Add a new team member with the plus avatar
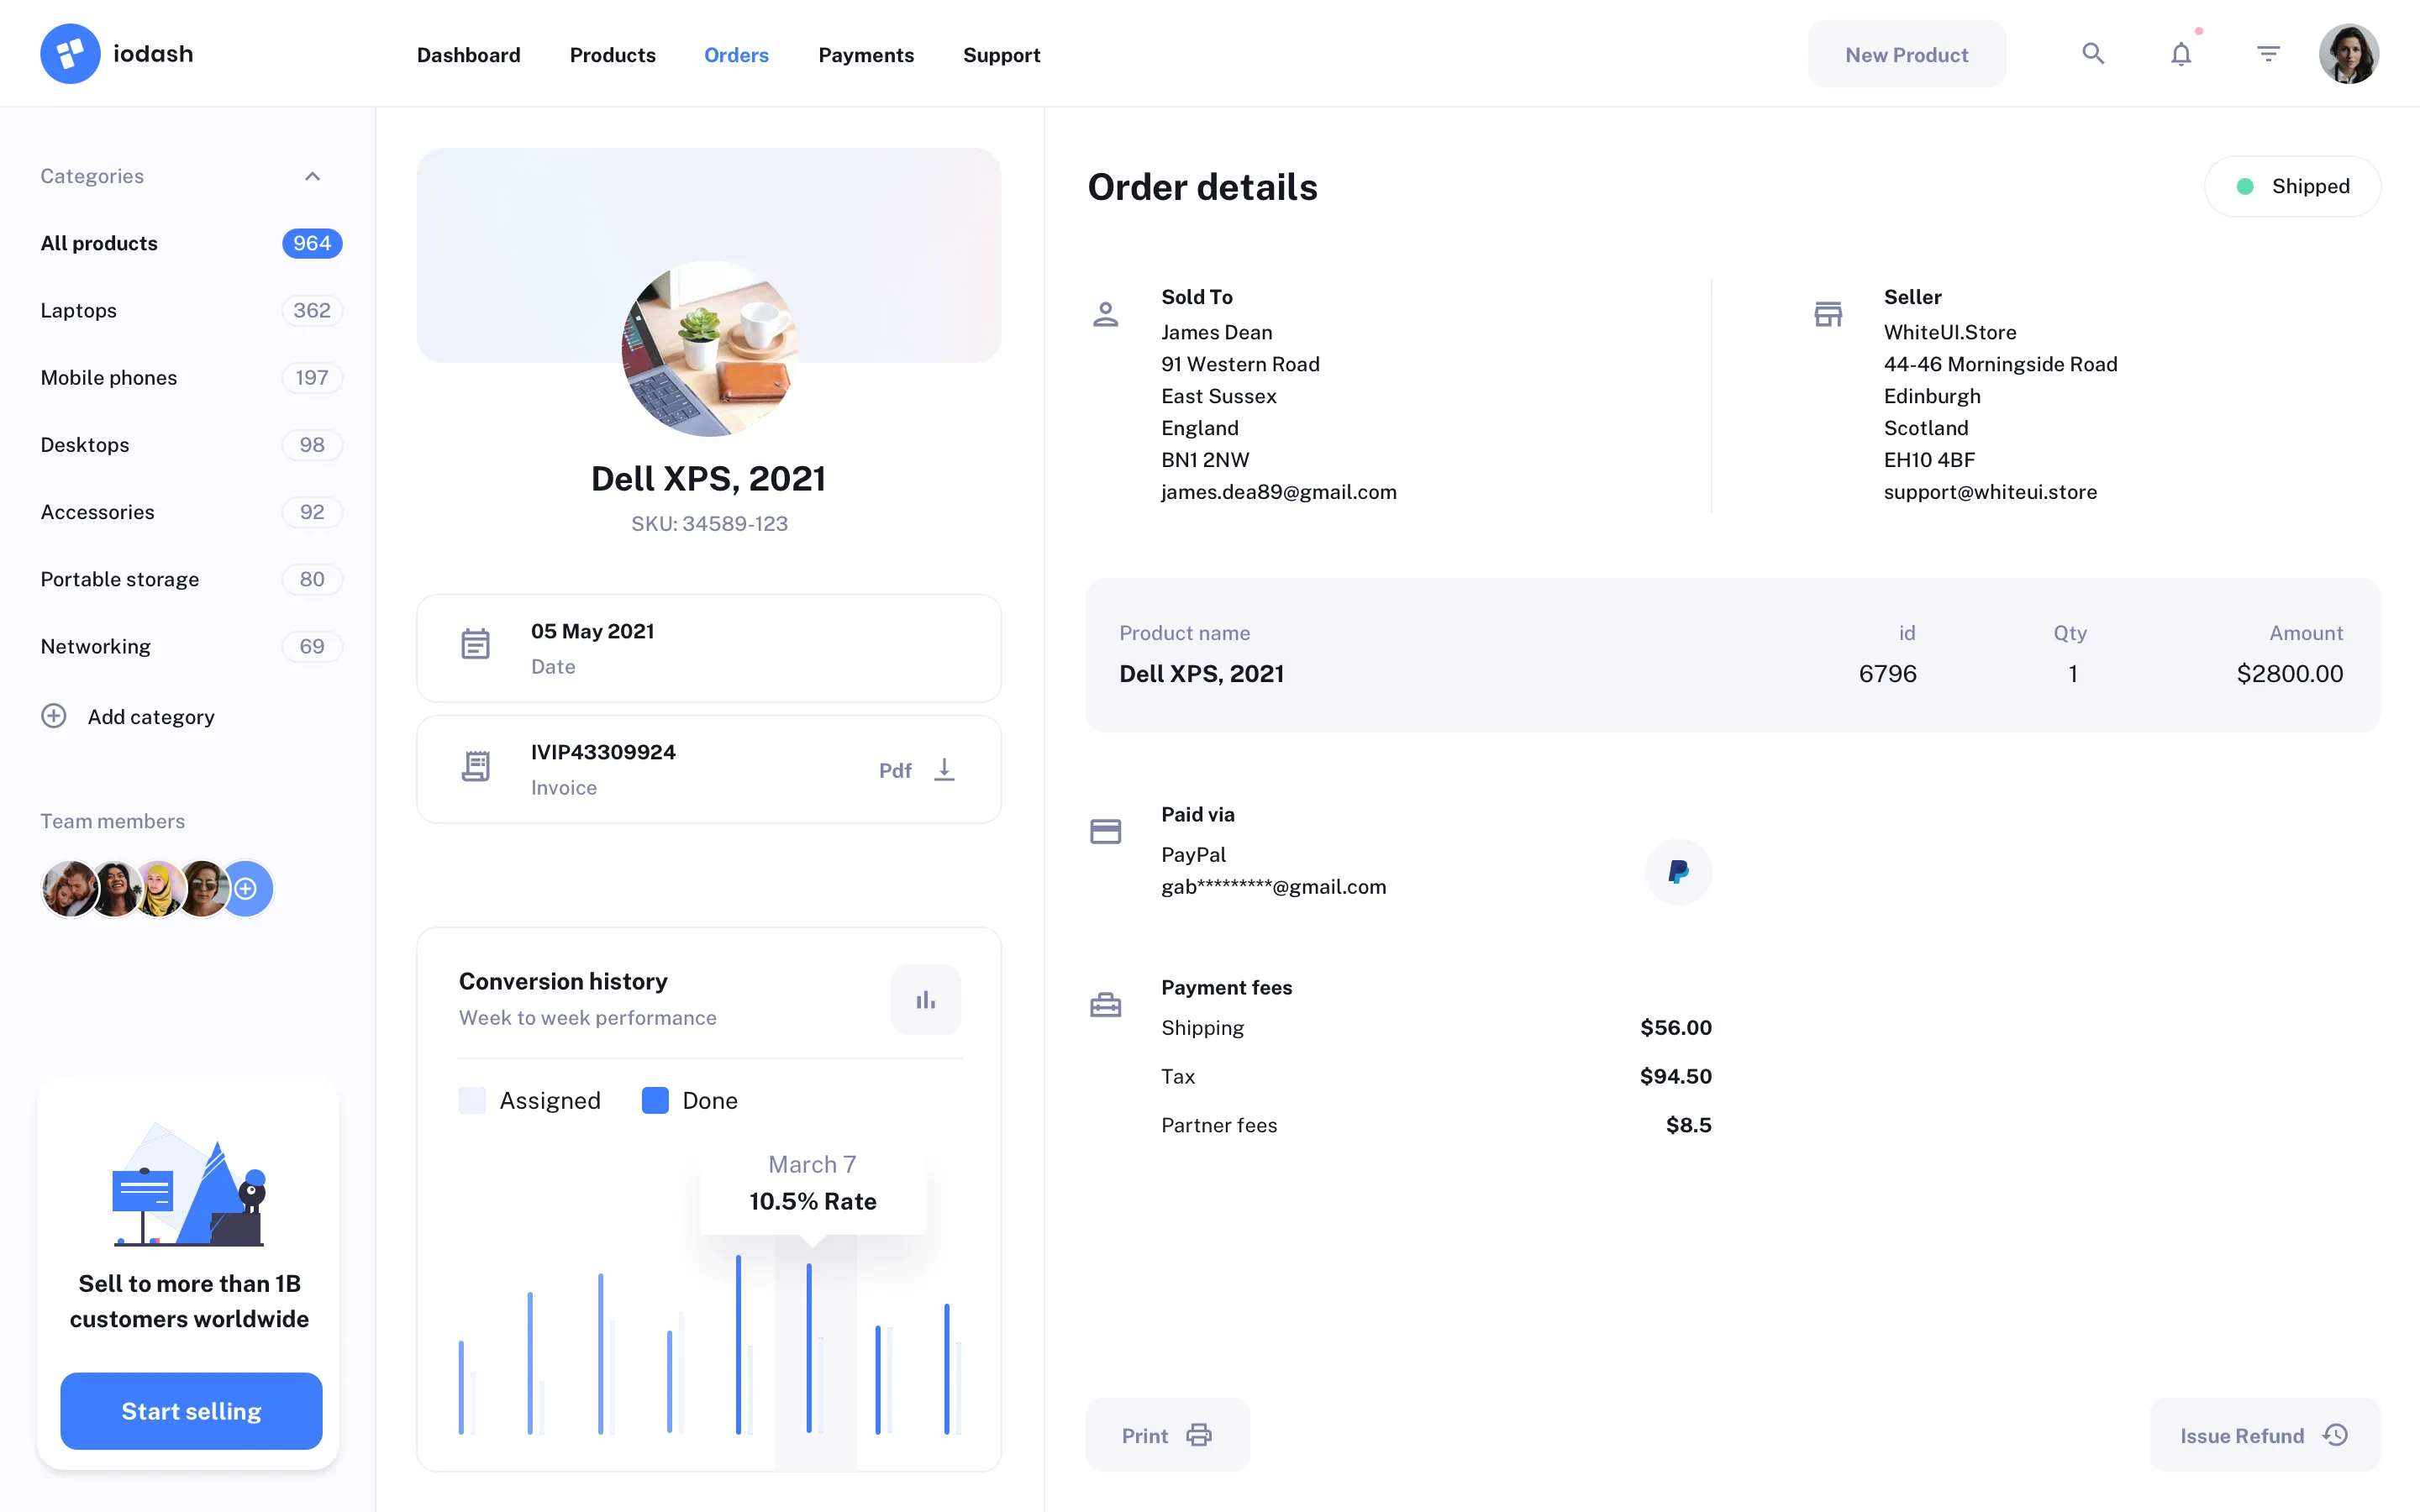2420x1512 pixels. pyautogui.click(x=246, y=888)
